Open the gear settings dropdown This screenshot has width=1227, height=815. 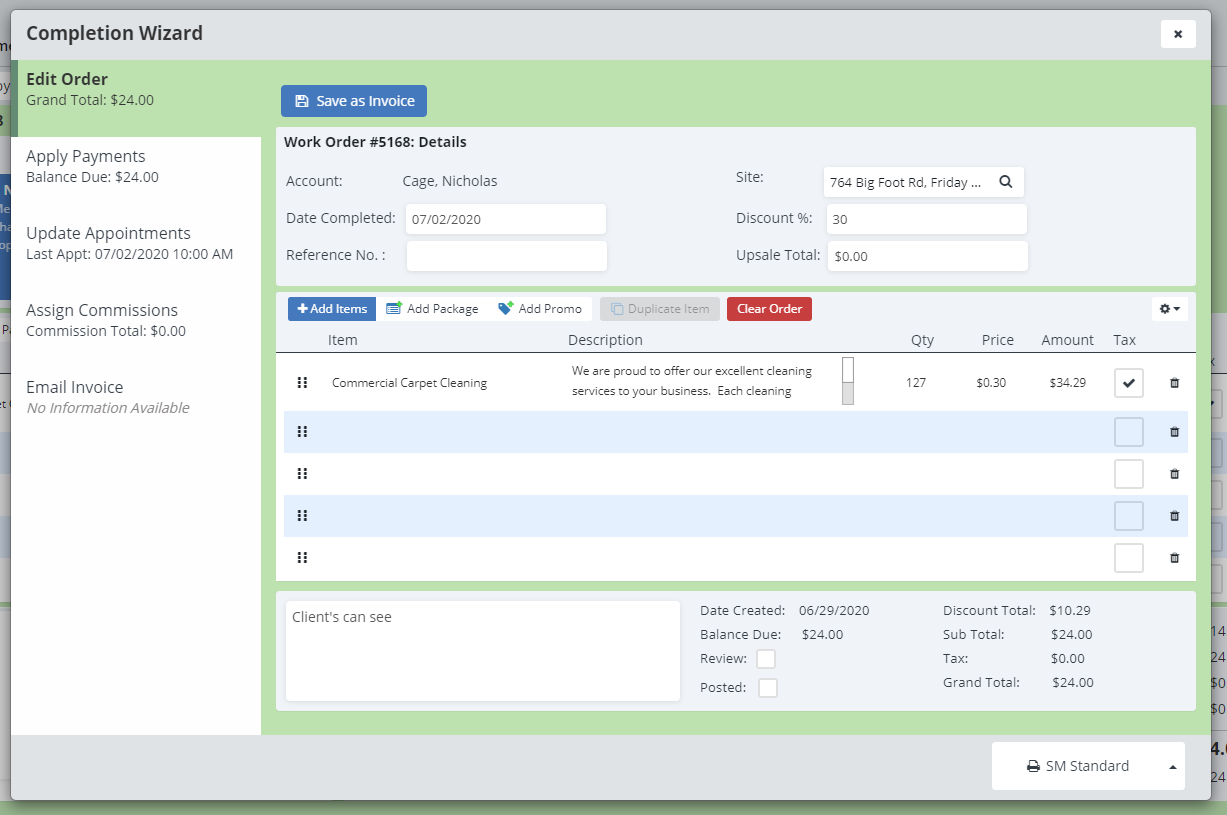1169,309
